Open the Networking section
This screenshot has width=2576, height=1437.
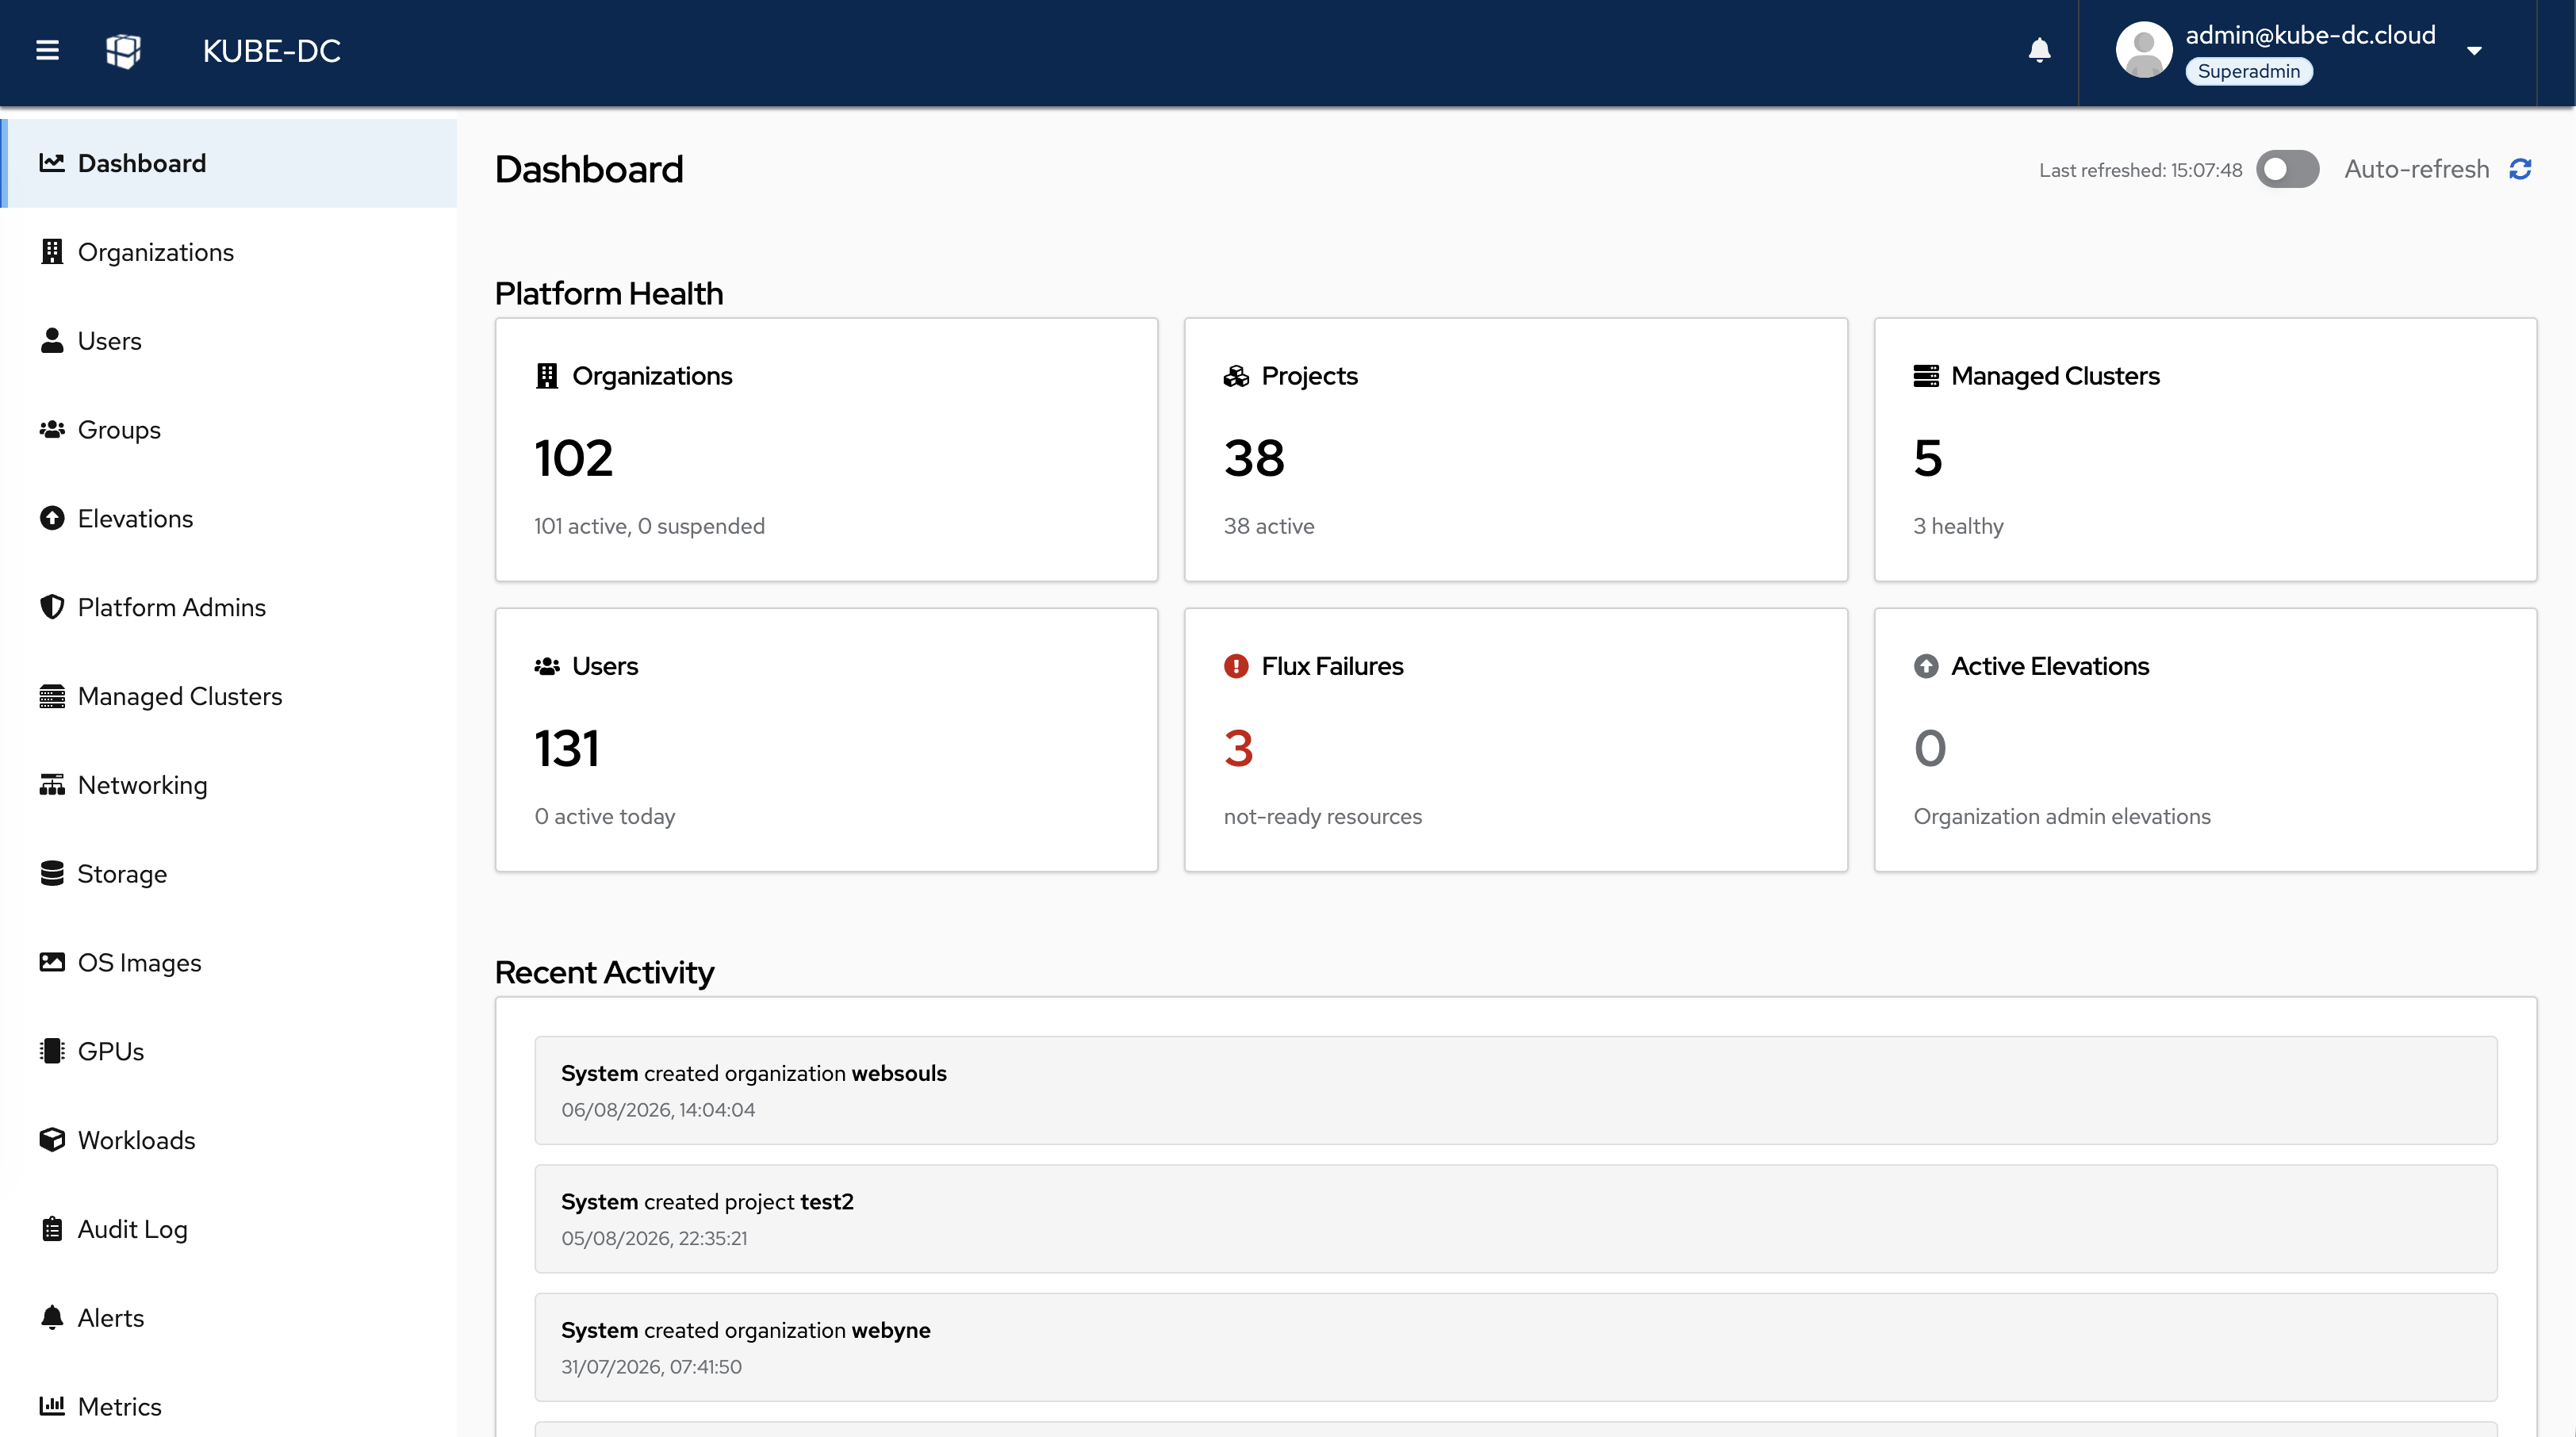229,785
